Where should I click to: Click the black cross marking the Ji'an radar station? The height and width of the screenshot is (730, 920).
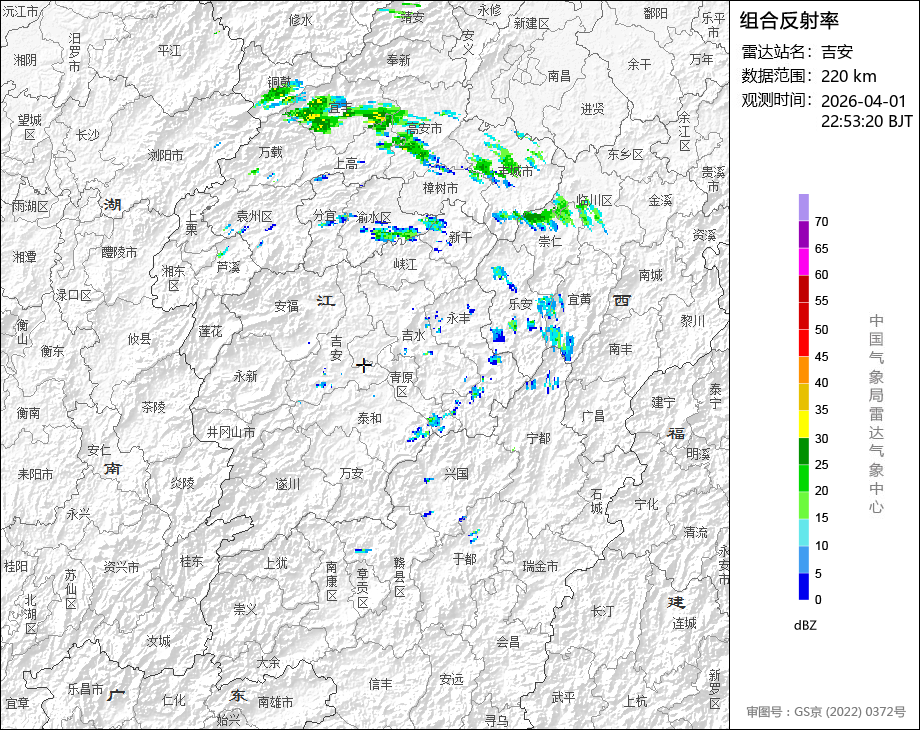(364, 365)
